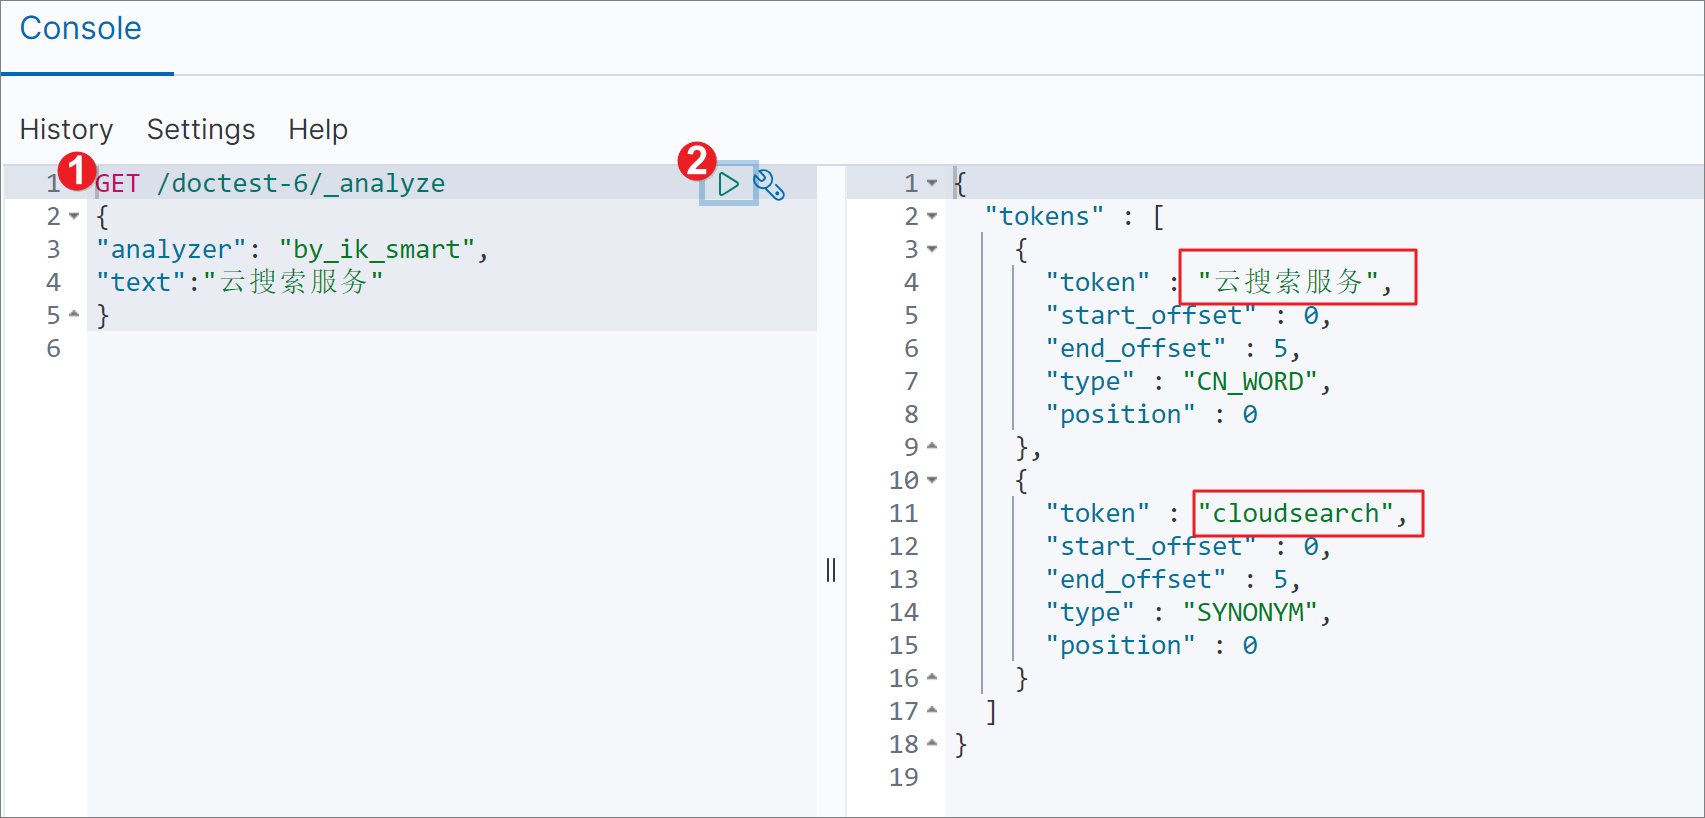
Task: Open the Console tab
Action: point(81,28)
